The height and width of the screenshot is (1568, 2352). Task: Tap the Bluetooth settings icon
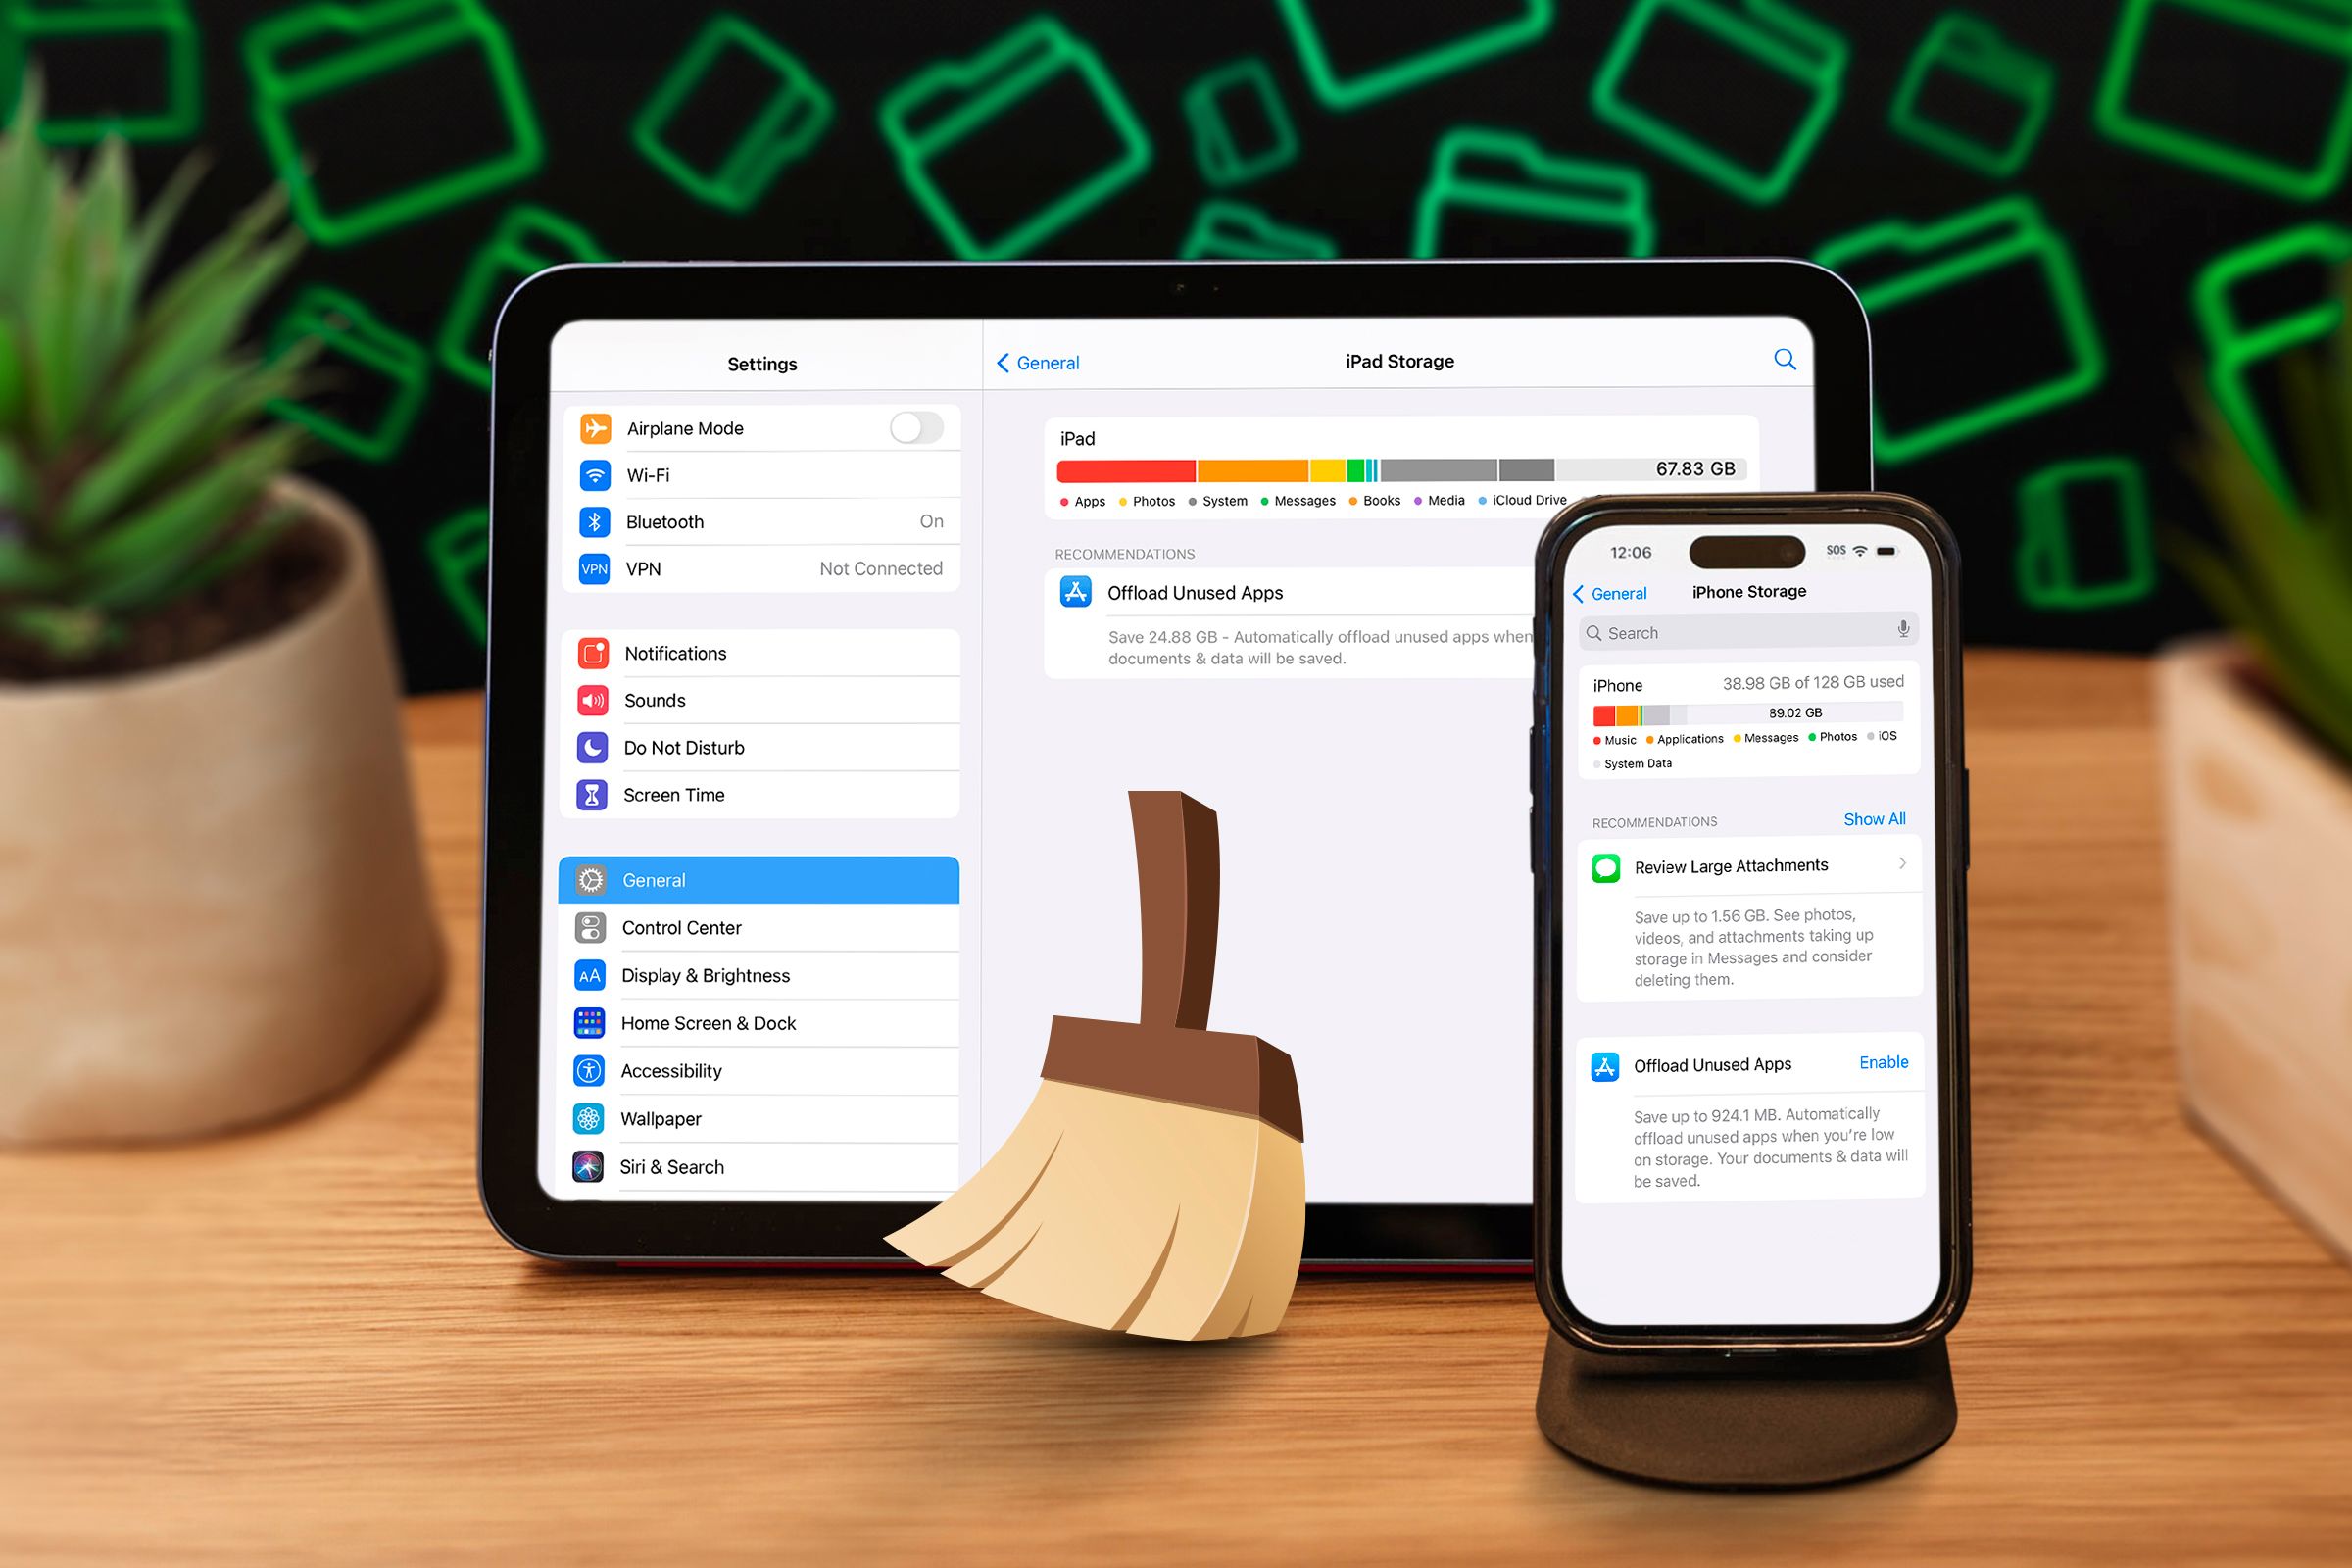click(595, 519)
